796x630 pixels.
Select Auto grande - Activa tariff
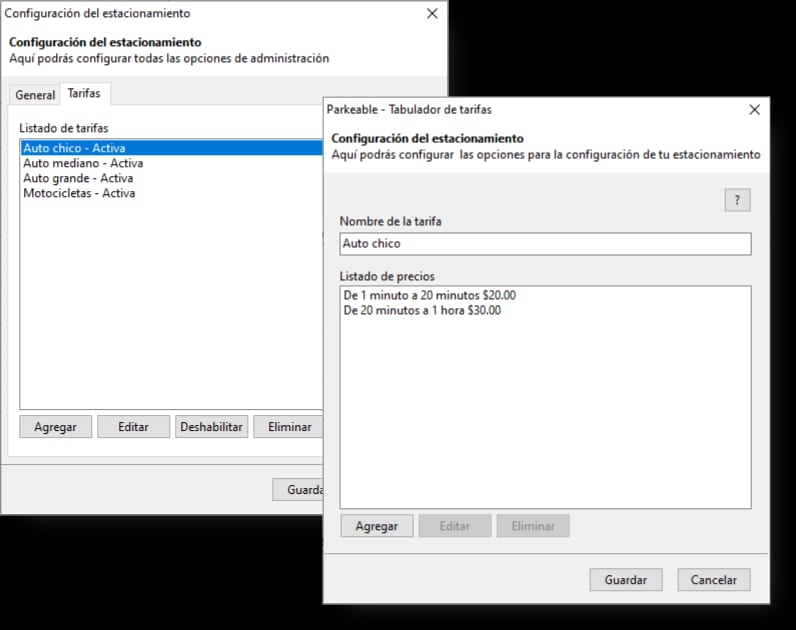coord(172,178)
